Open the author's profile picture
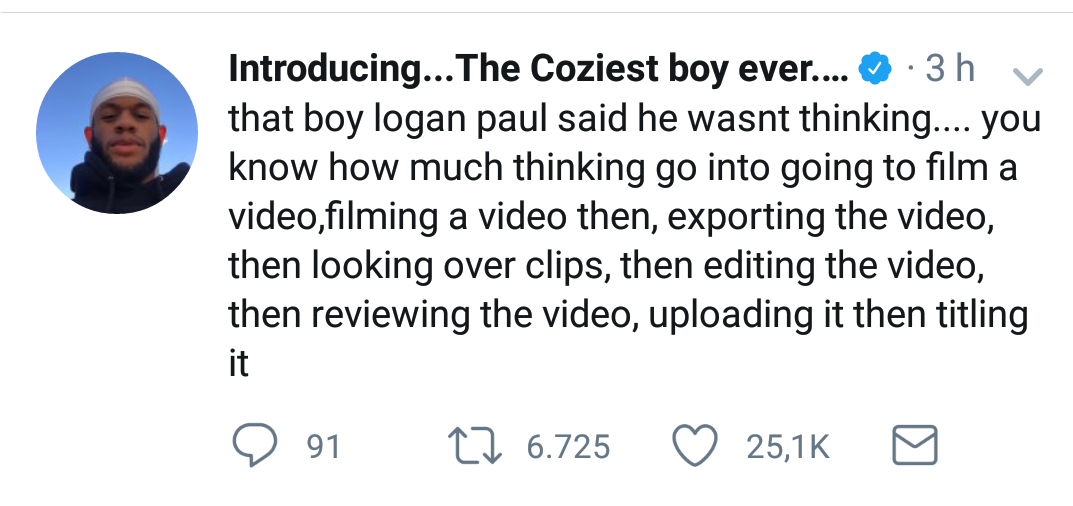 (117, 133)
